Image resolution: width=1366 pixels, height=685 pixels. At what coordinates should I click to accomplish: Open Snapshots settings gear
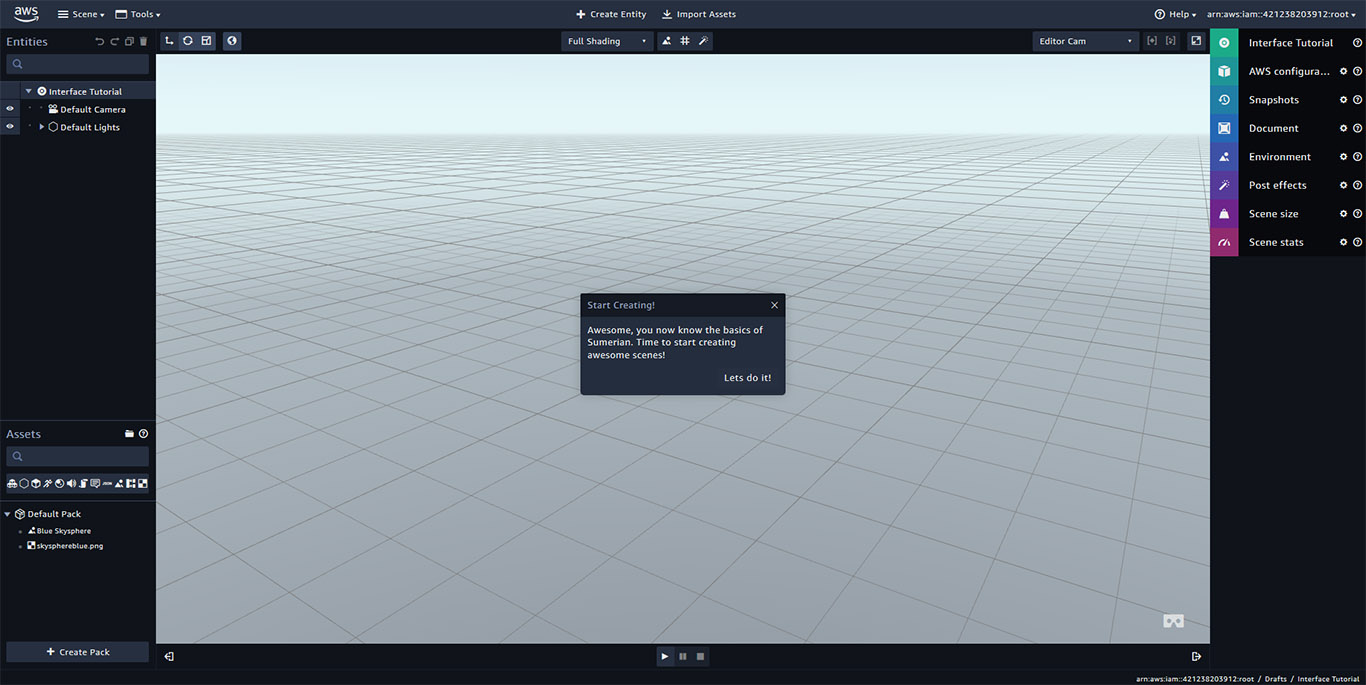tap(1343, 100)
